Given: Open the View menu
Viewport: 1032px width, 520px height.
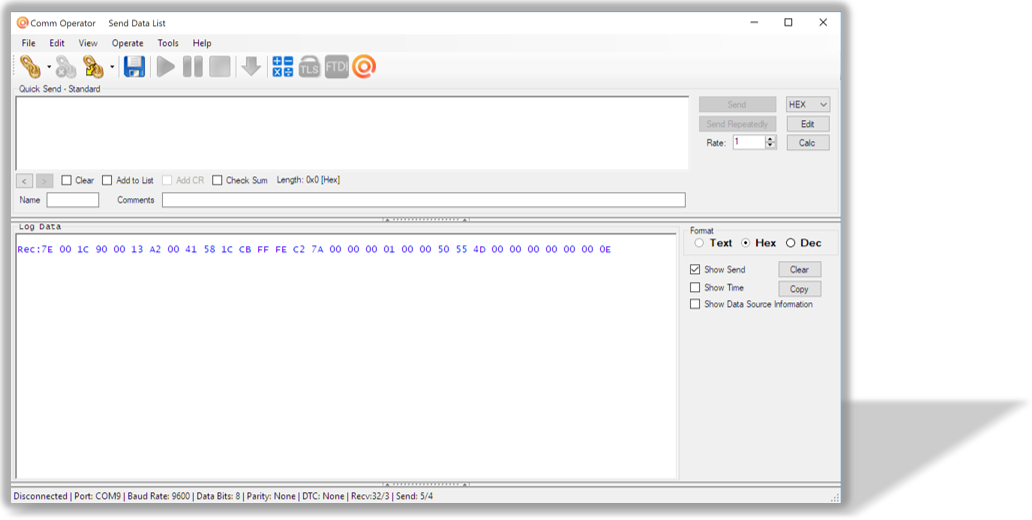Looking at the screenshot, I should tap(88, 43).
